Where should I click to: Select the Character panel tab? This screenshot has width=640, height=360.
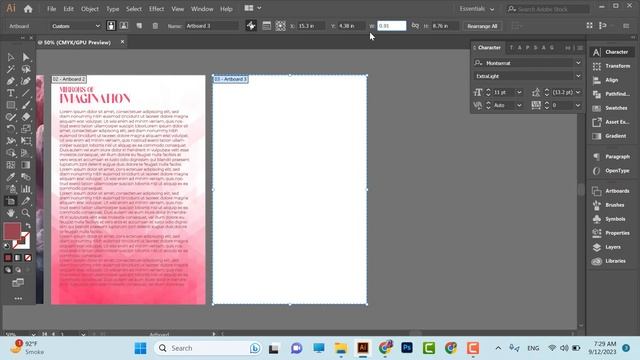(489, 48)
